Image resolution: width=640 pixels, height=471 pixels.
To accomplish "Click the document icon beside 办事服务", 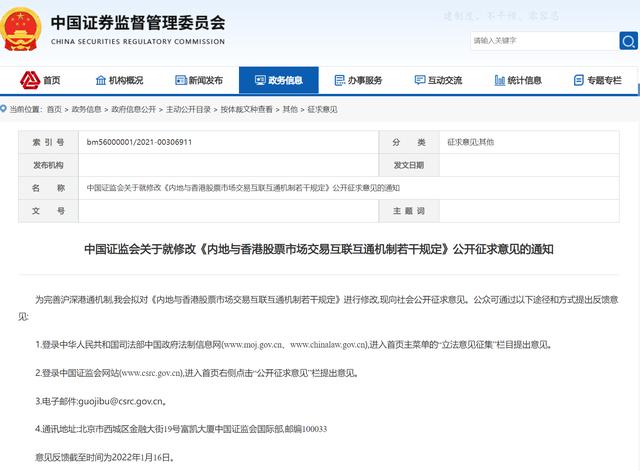I will pos(340,80).
